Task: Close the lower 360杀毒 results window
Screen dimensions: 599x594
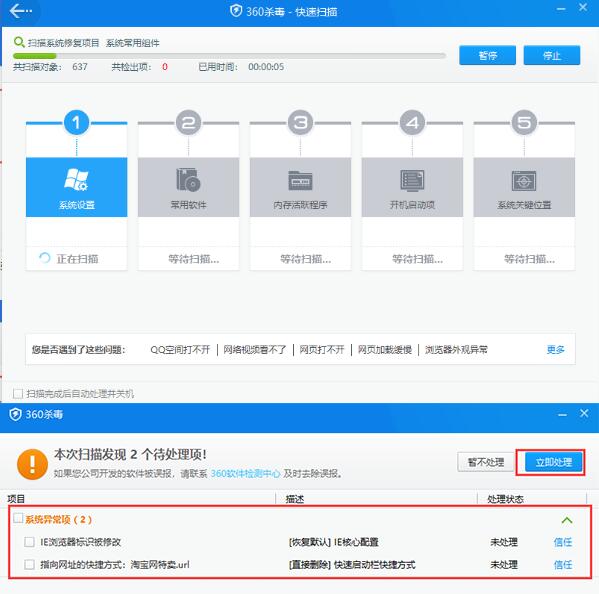Action: [x=584, y=413]
